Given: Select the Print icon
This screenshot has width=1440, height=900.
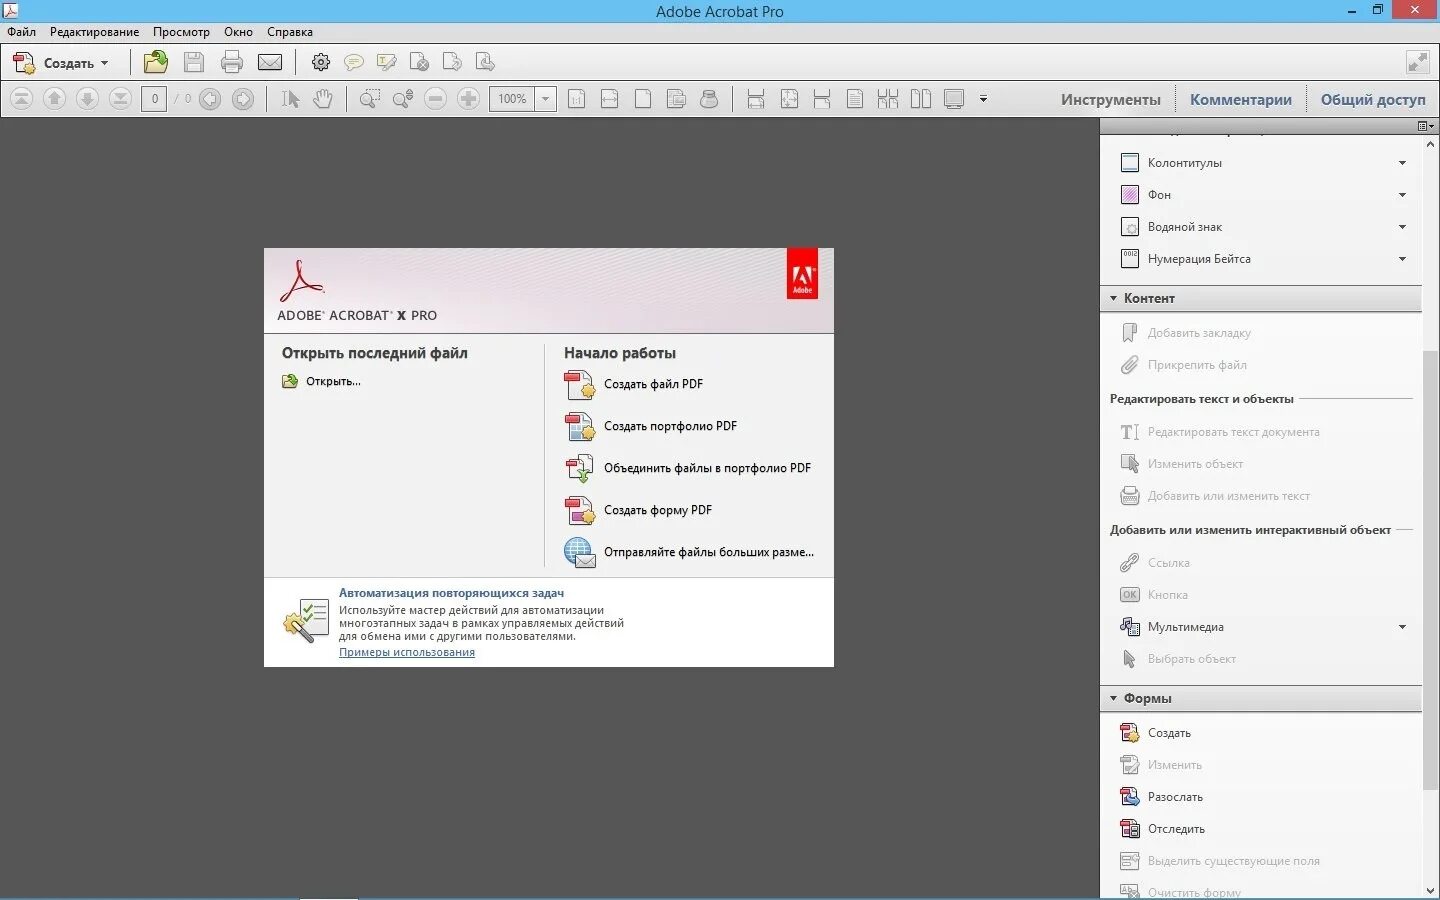Looking at the screenshot, I should 231,62.
